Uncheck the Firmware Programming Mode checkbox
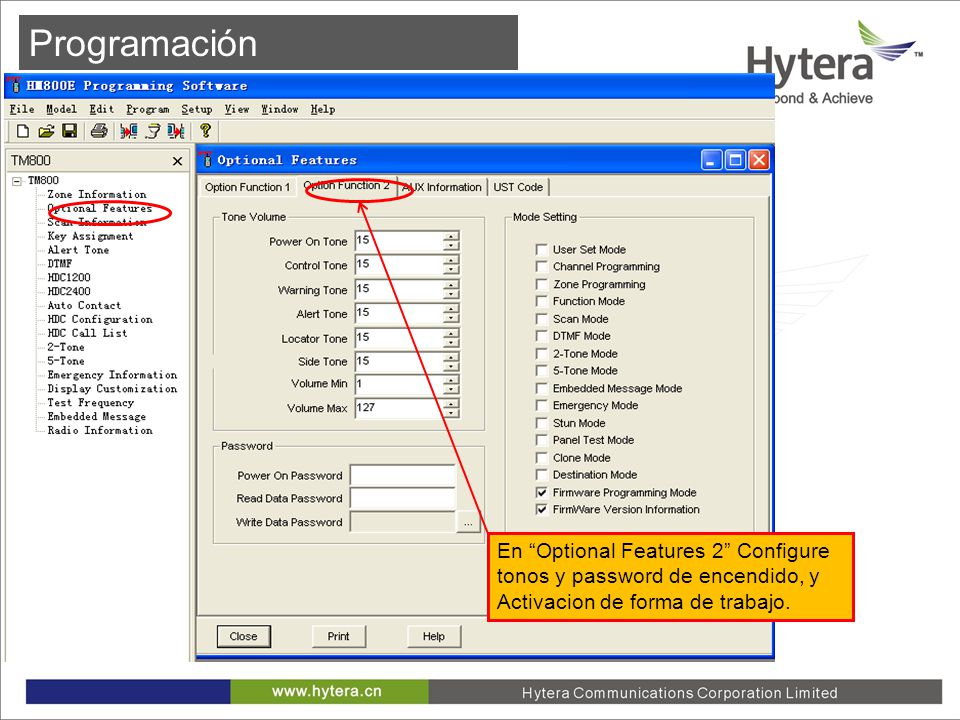This screenshot has height=720, width=960. 541,493
